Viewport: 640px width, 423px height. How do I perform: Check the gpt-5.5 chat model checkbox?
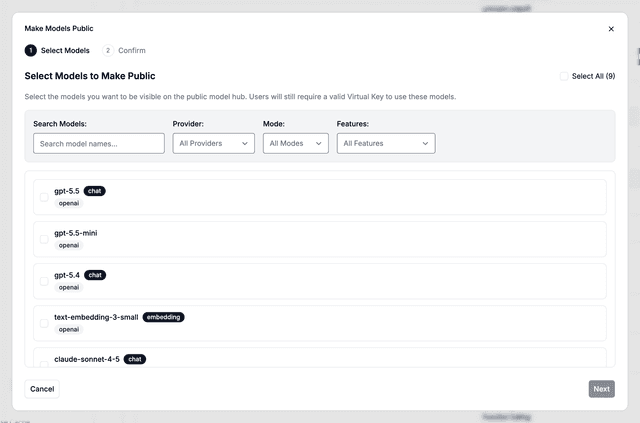pos(44,197)
